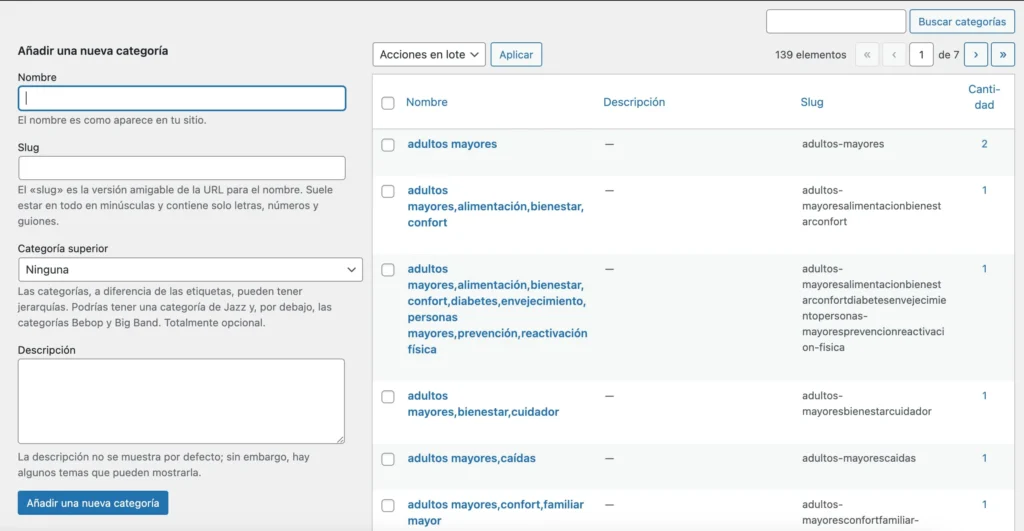Expand the Categoría superior Ninguna dropdown
This screenshot has width=1024, height=531.
click(190, 269)
